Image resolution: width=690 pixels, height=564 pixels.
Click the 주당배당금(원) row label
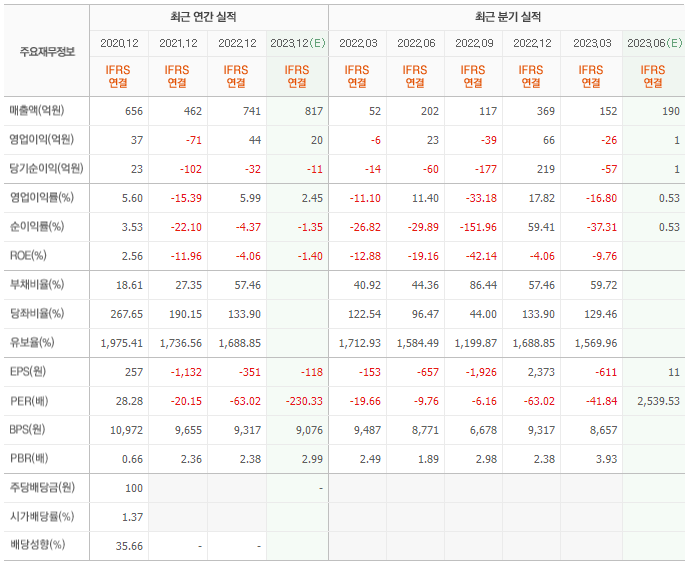[42, 487]
